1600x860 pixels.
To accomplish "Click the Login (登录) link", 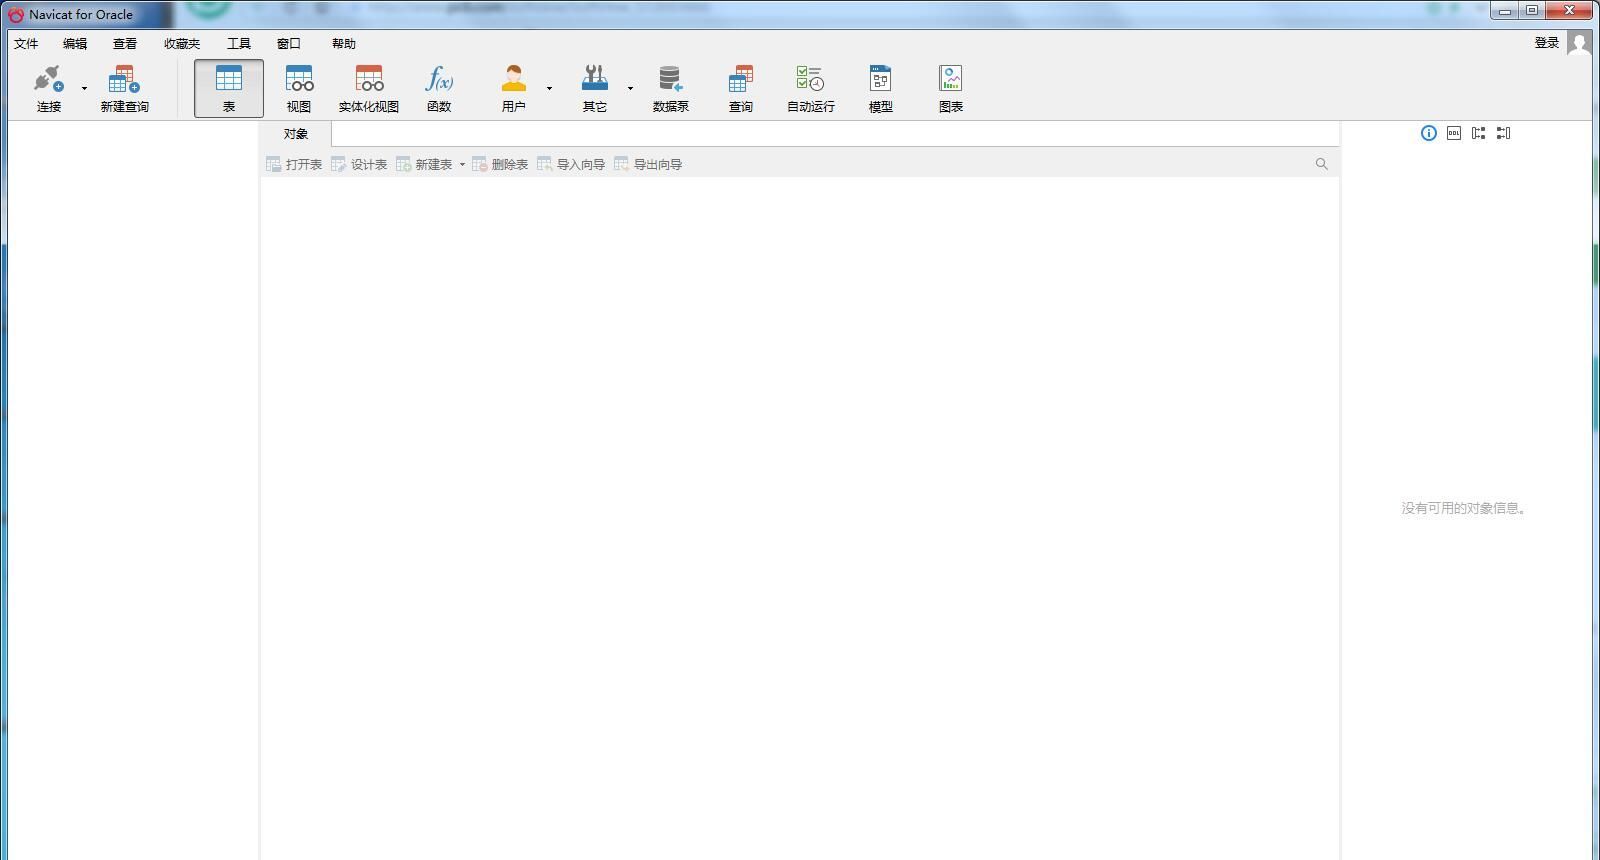I will tap(1547, 43).
